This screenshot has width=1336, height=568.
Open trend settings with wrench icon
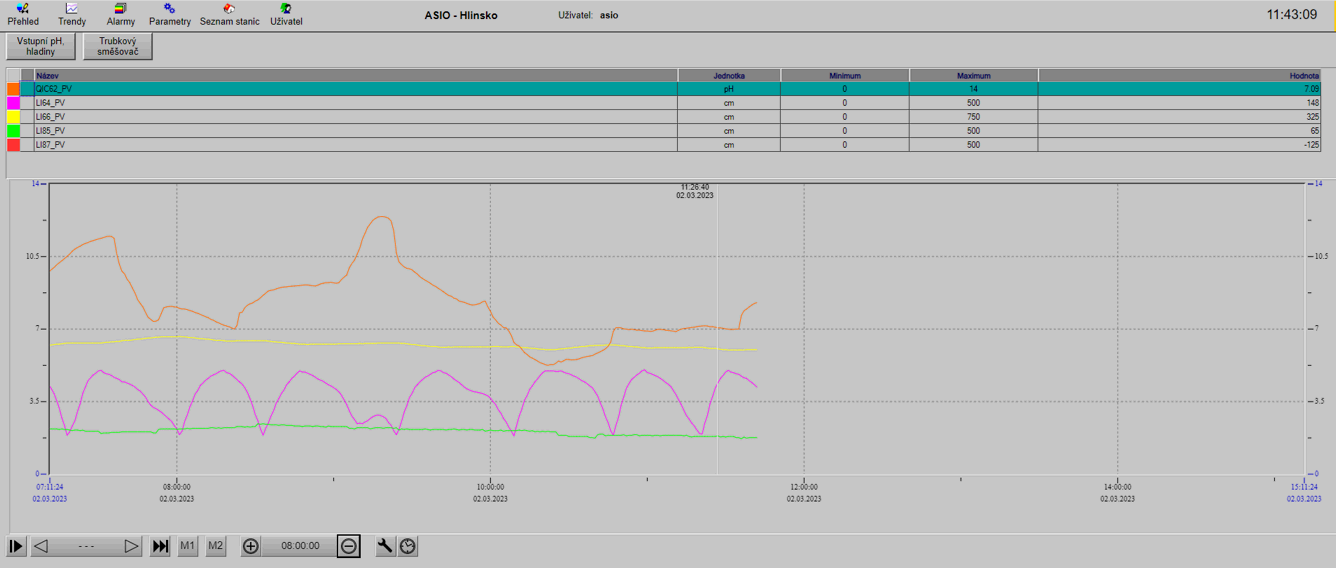pyautogui.click(x=385, y=546)
